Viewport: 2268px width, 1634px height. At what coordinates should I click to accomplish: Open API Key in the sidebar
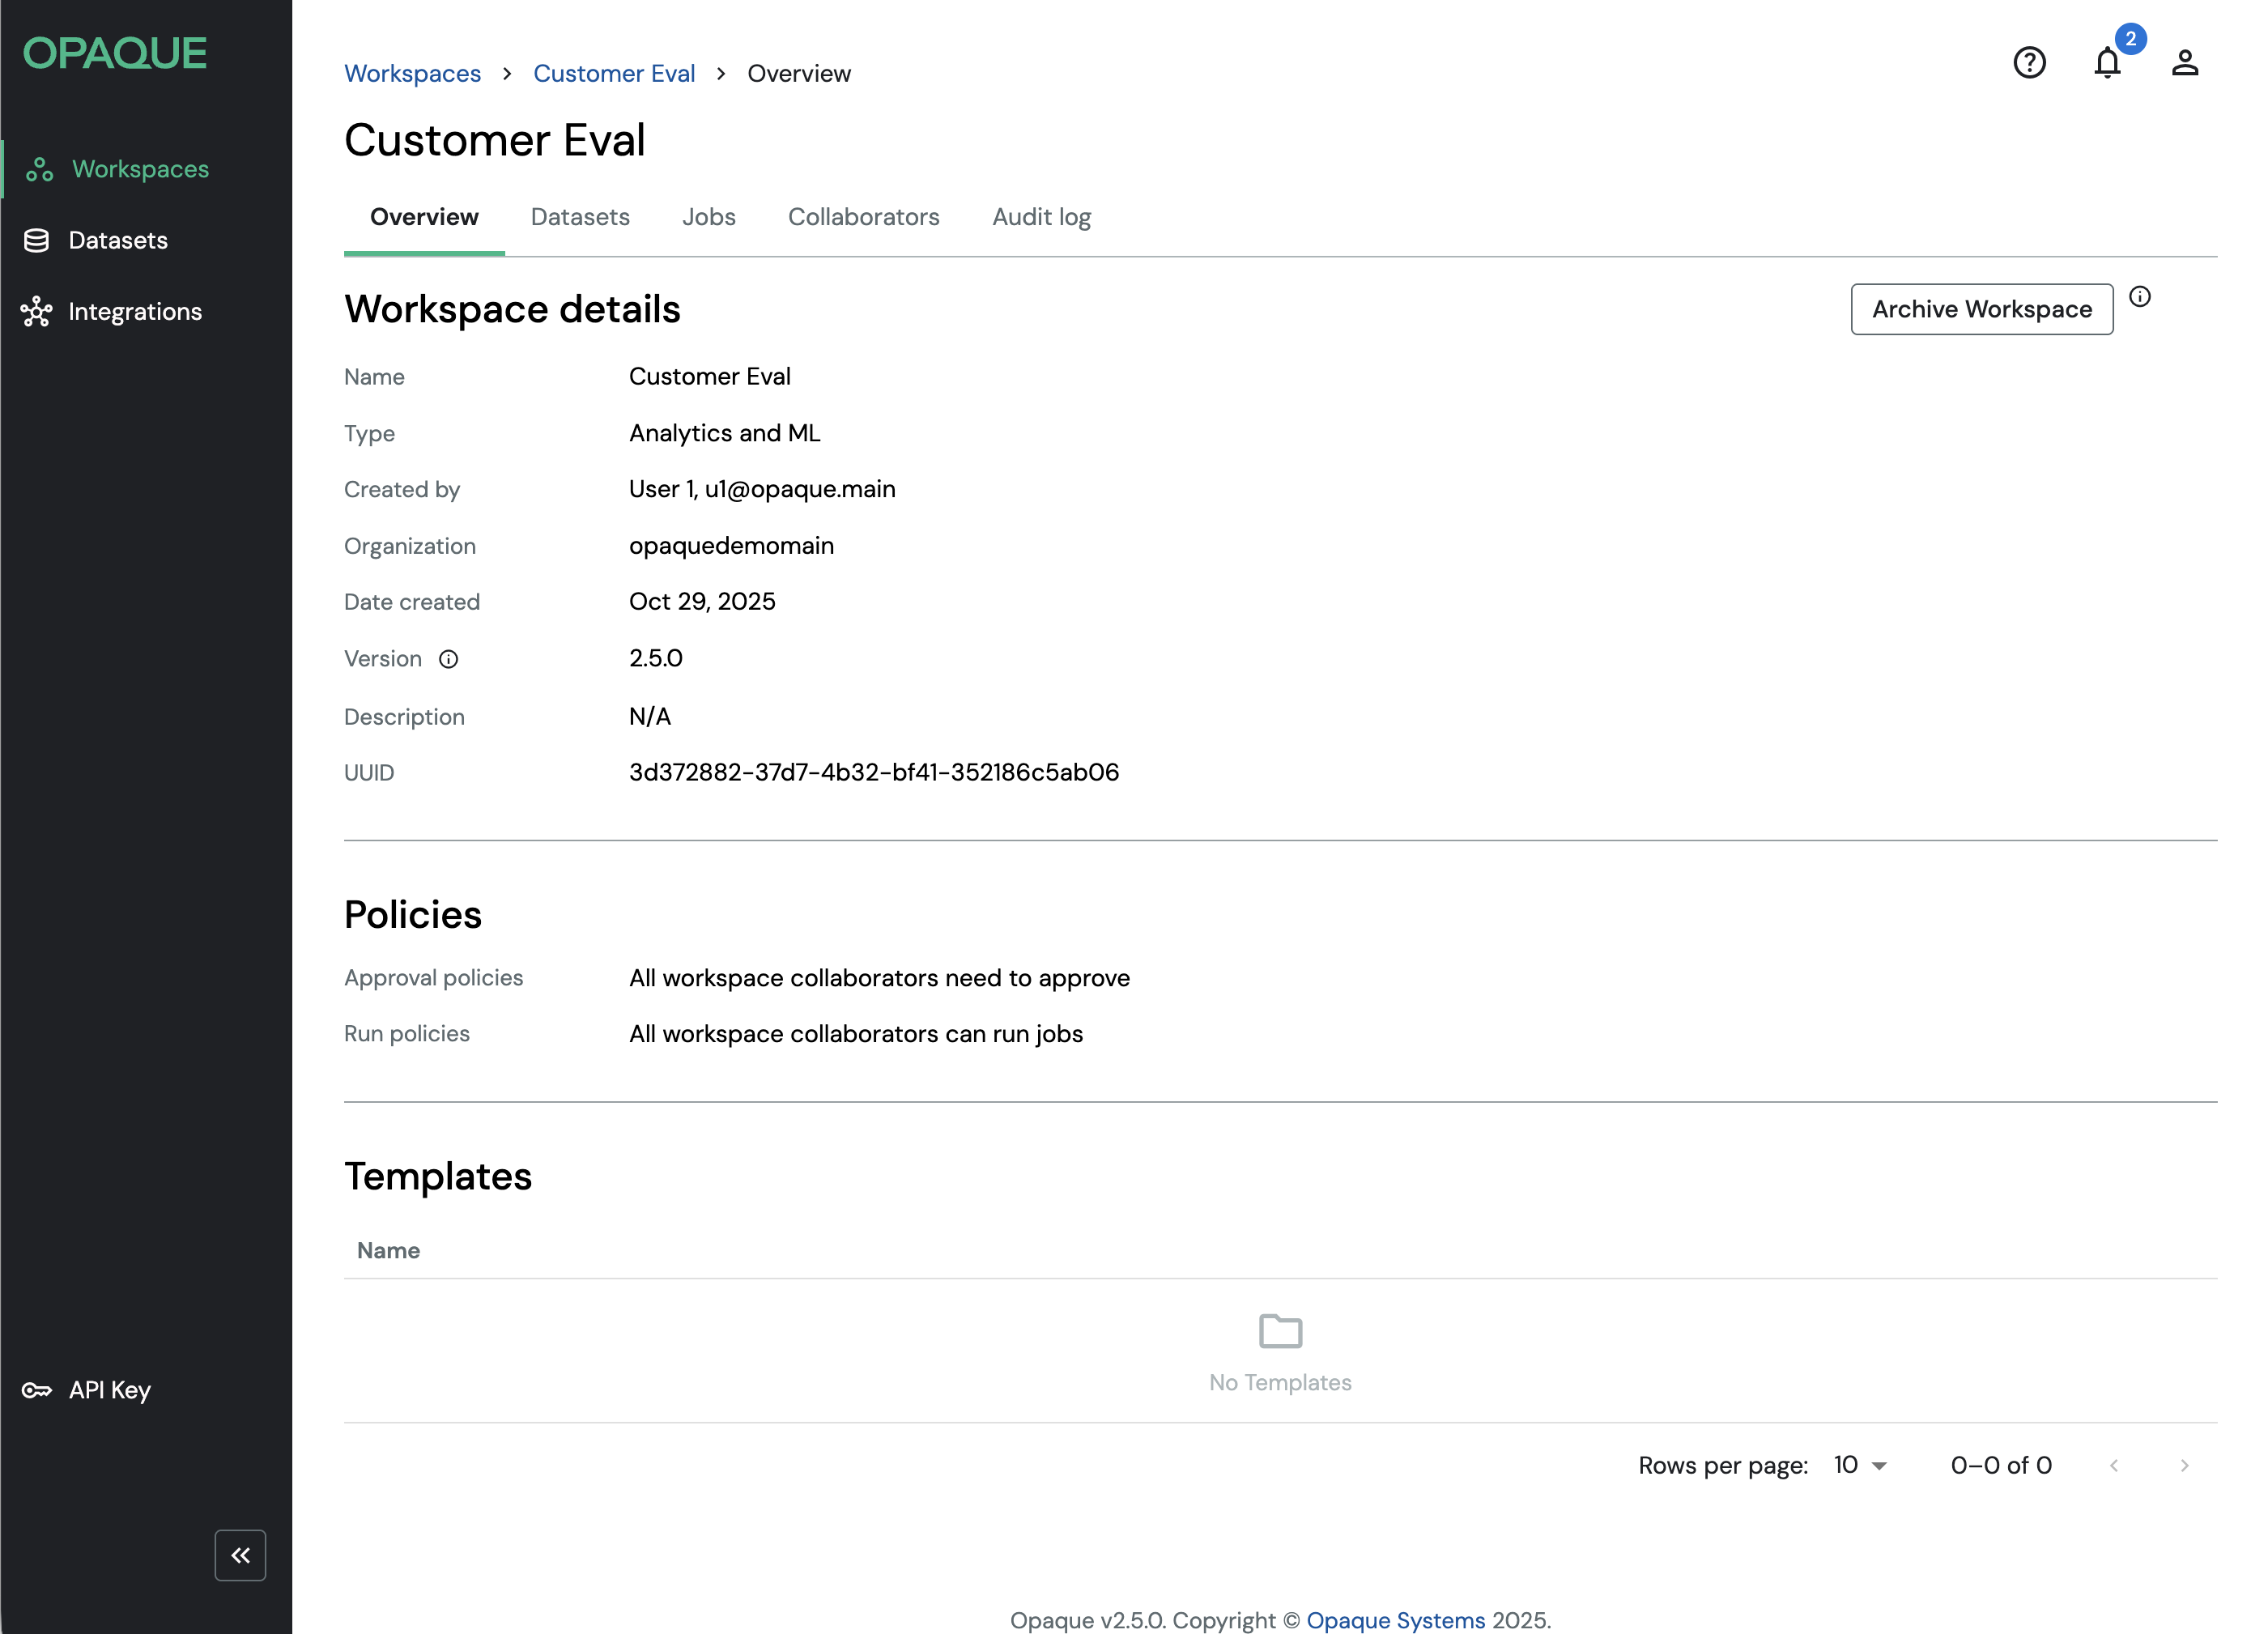click(x=109, y=1390)
